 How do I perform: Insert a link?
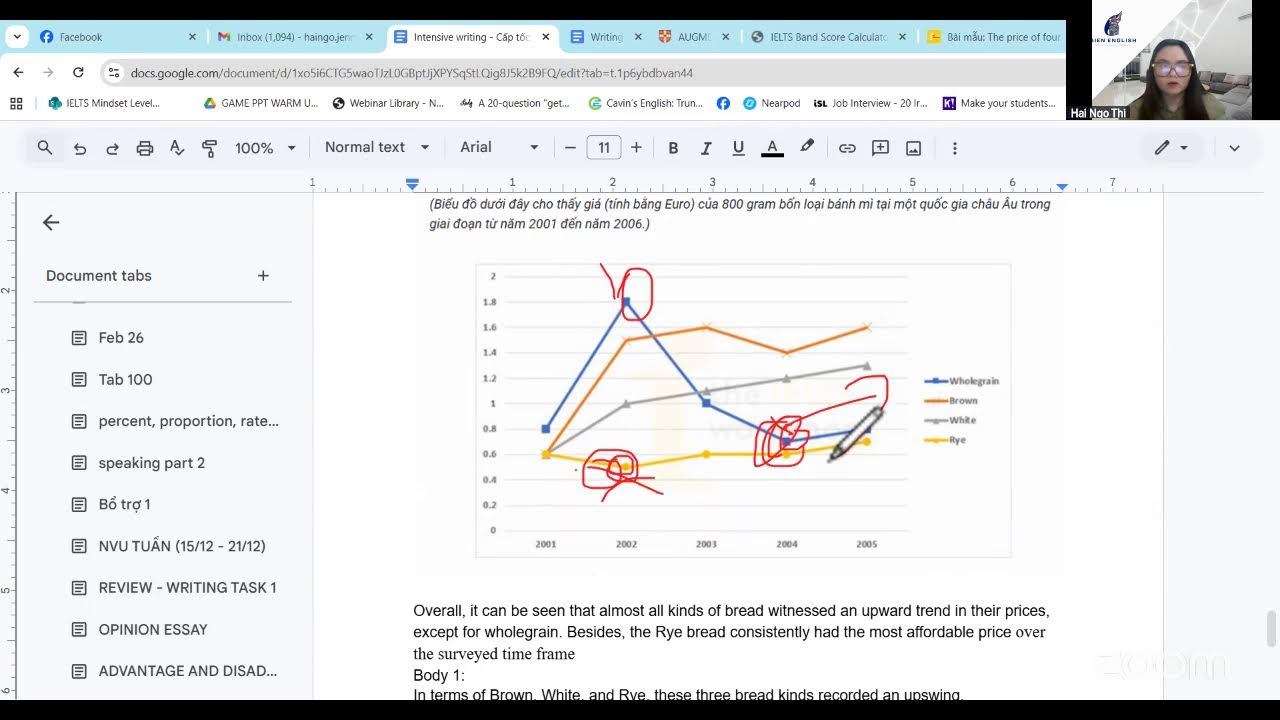click(847, 148)
